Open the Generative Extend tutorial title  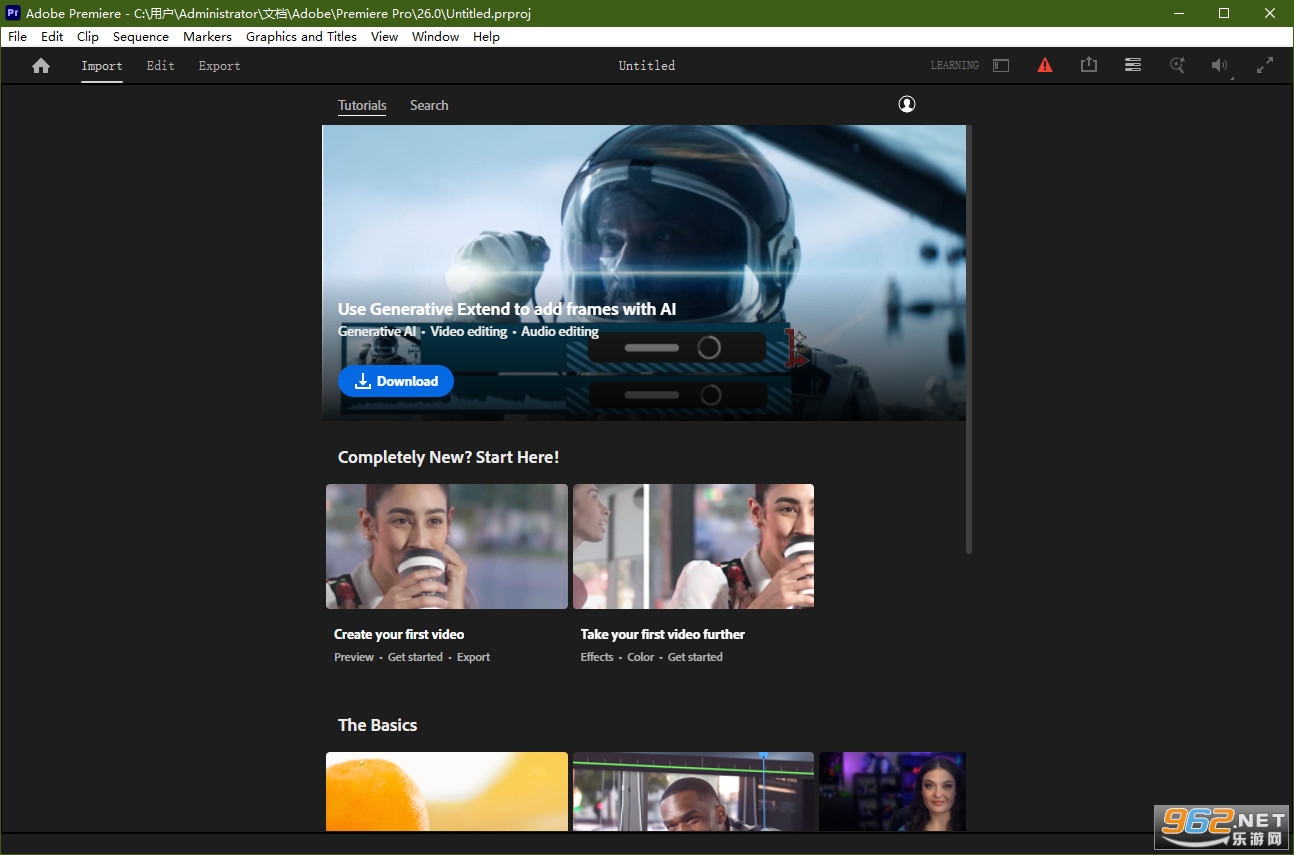(x=507, y=309)
